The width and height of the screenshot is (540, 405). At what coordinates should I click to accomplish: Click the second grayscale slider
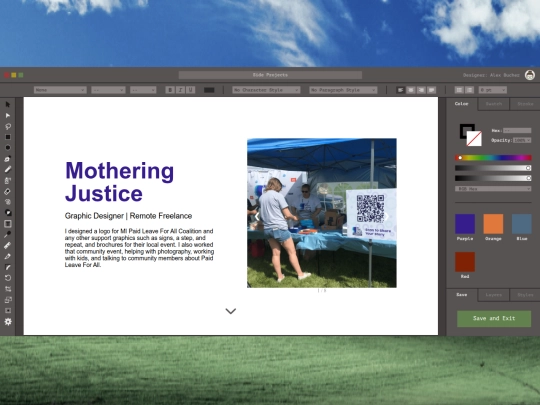click(x=493, y=178)
